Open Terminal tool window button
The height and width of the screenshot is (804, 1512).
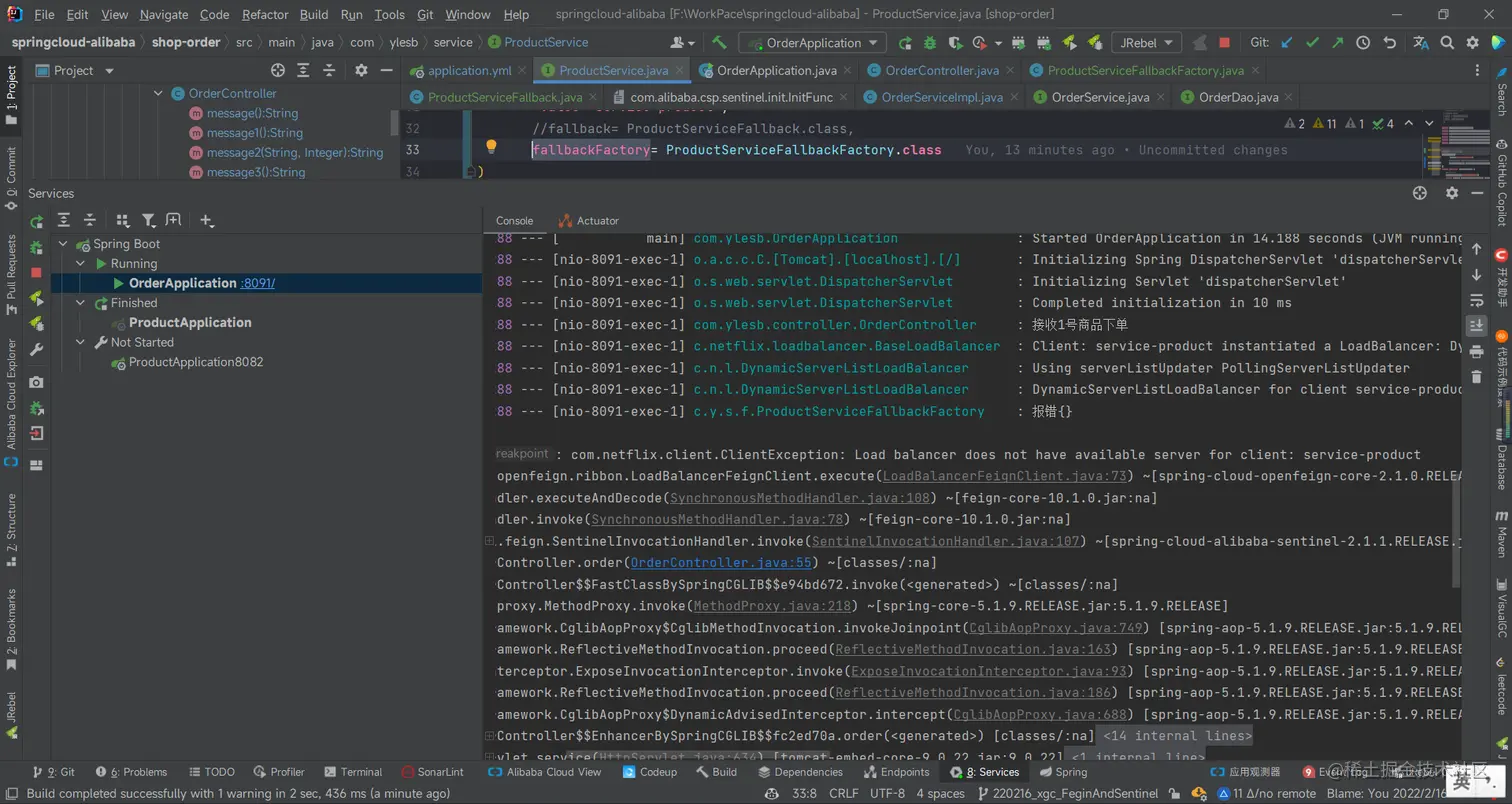pos(352,772)
